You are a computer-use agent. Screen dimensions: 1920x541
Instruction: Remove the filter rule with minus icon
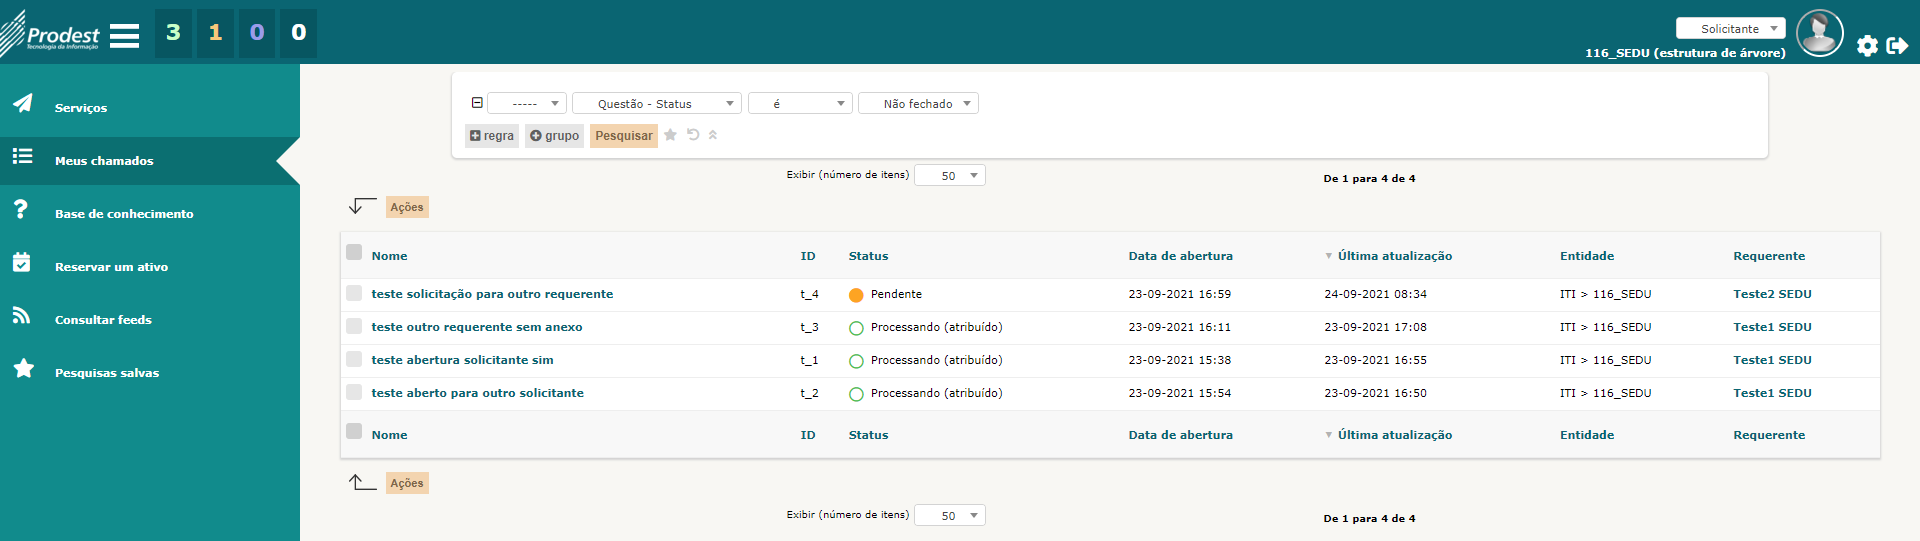click(x=477, y=103)
